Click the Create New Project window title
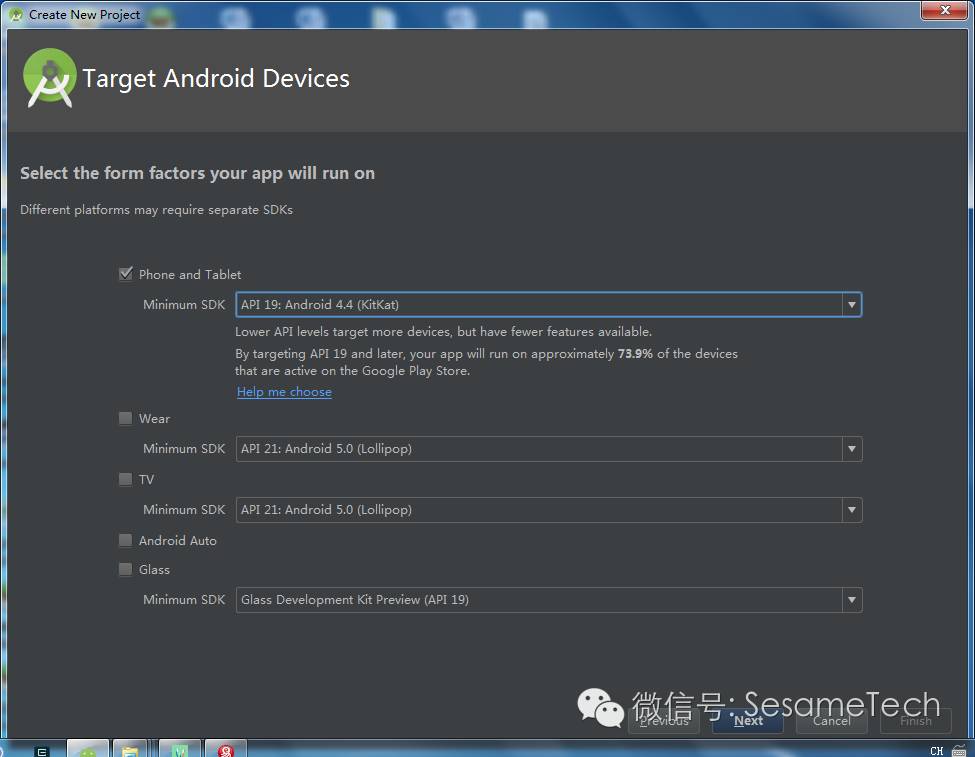 click(85, 14)
